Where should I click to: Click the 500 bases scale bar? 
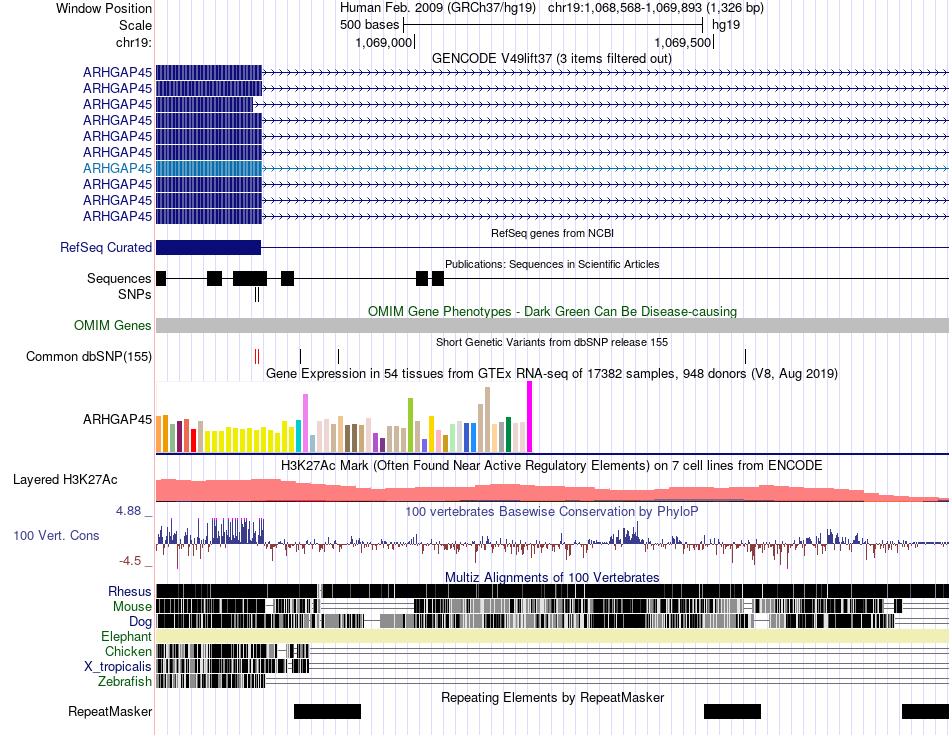[553, 25]
